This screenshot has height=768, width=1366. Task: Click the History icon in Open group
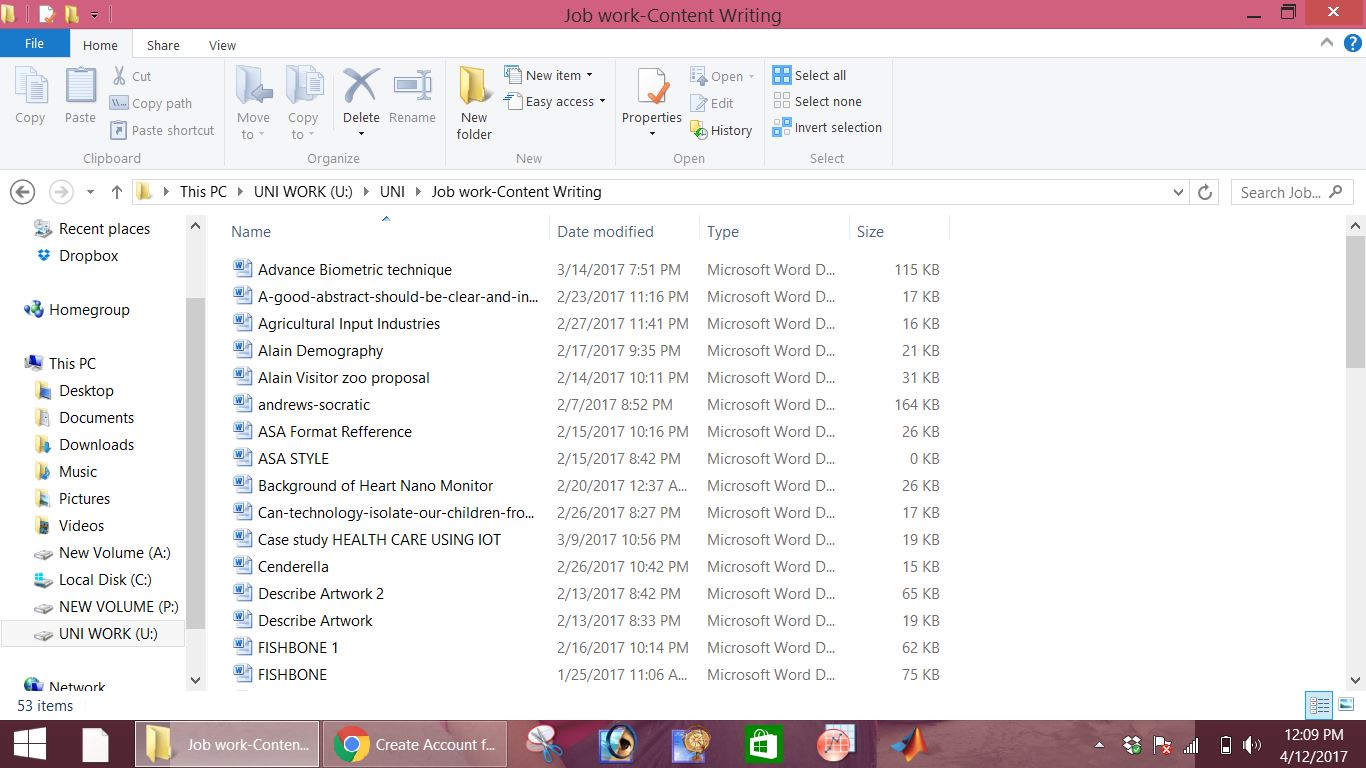pos(721,130)
